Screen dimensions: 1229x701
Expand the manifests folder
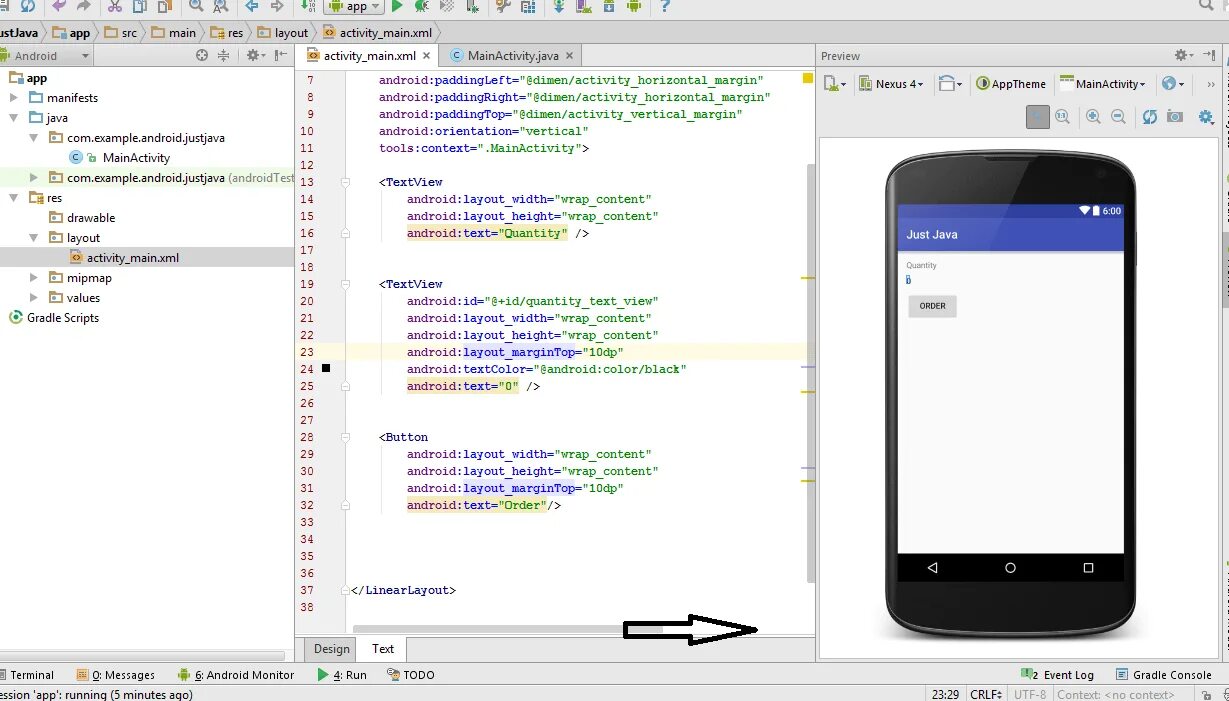tap(13, 98)
